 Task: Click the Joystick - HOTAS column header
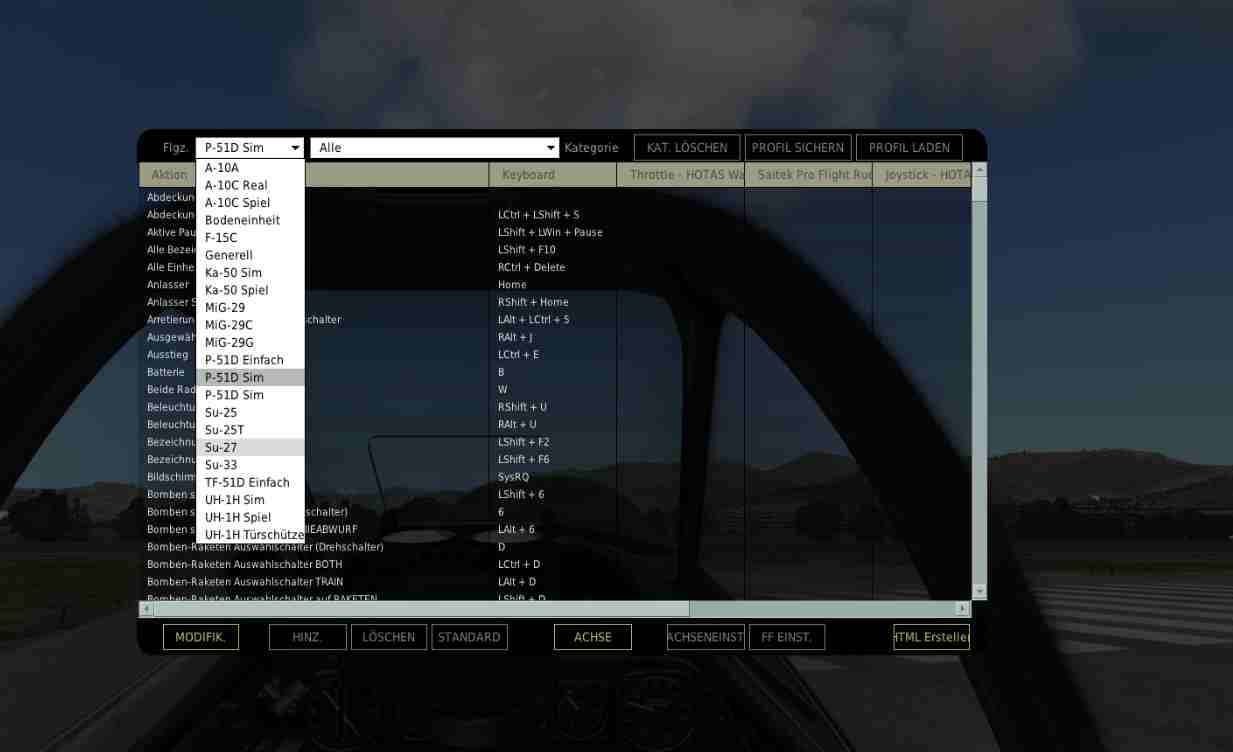pos(922,175)
